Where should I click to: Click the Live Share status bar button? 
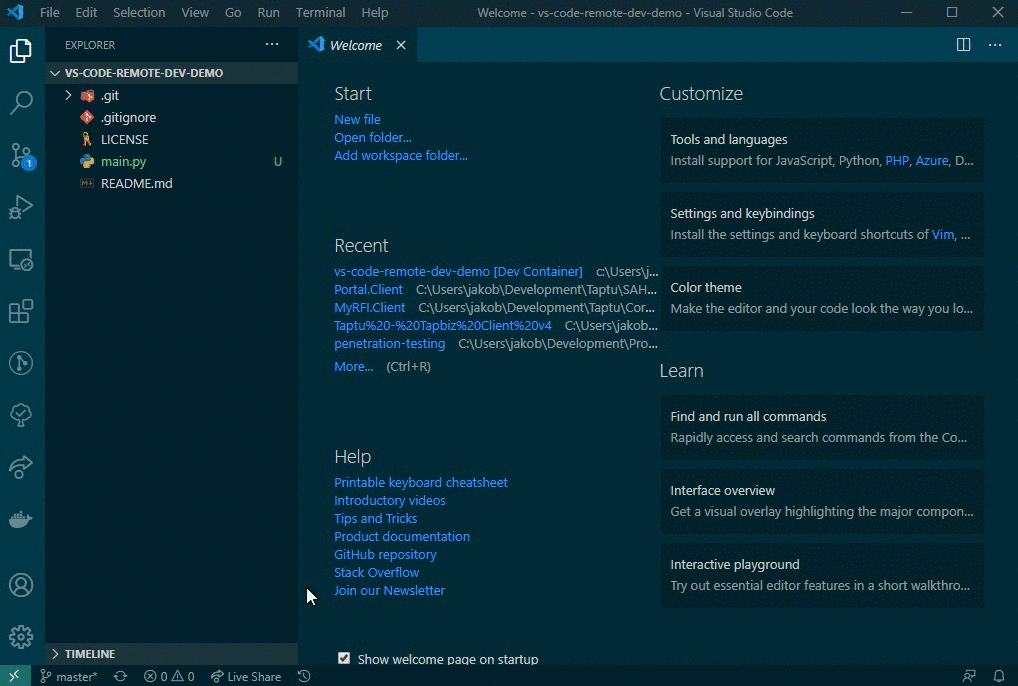(x=246, y=676)
